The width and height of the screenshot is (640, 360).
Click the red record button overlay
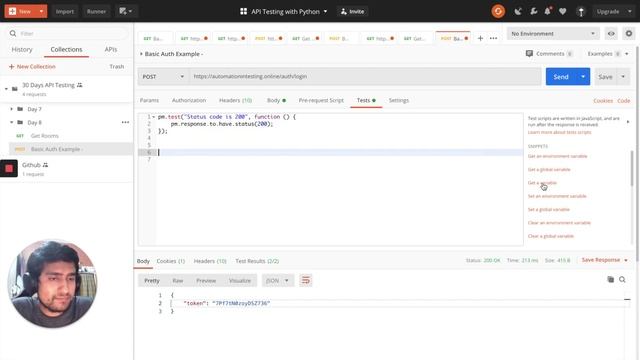pos(9,168)
